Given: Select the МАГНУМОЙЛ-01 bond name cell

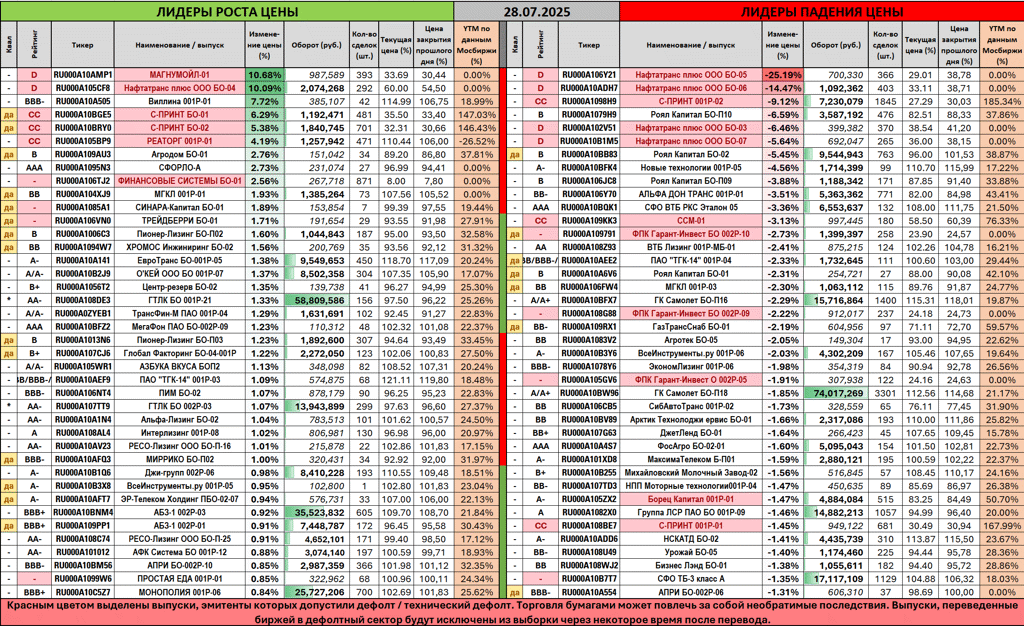Looking at the screenshot, I should pos(179,75).
